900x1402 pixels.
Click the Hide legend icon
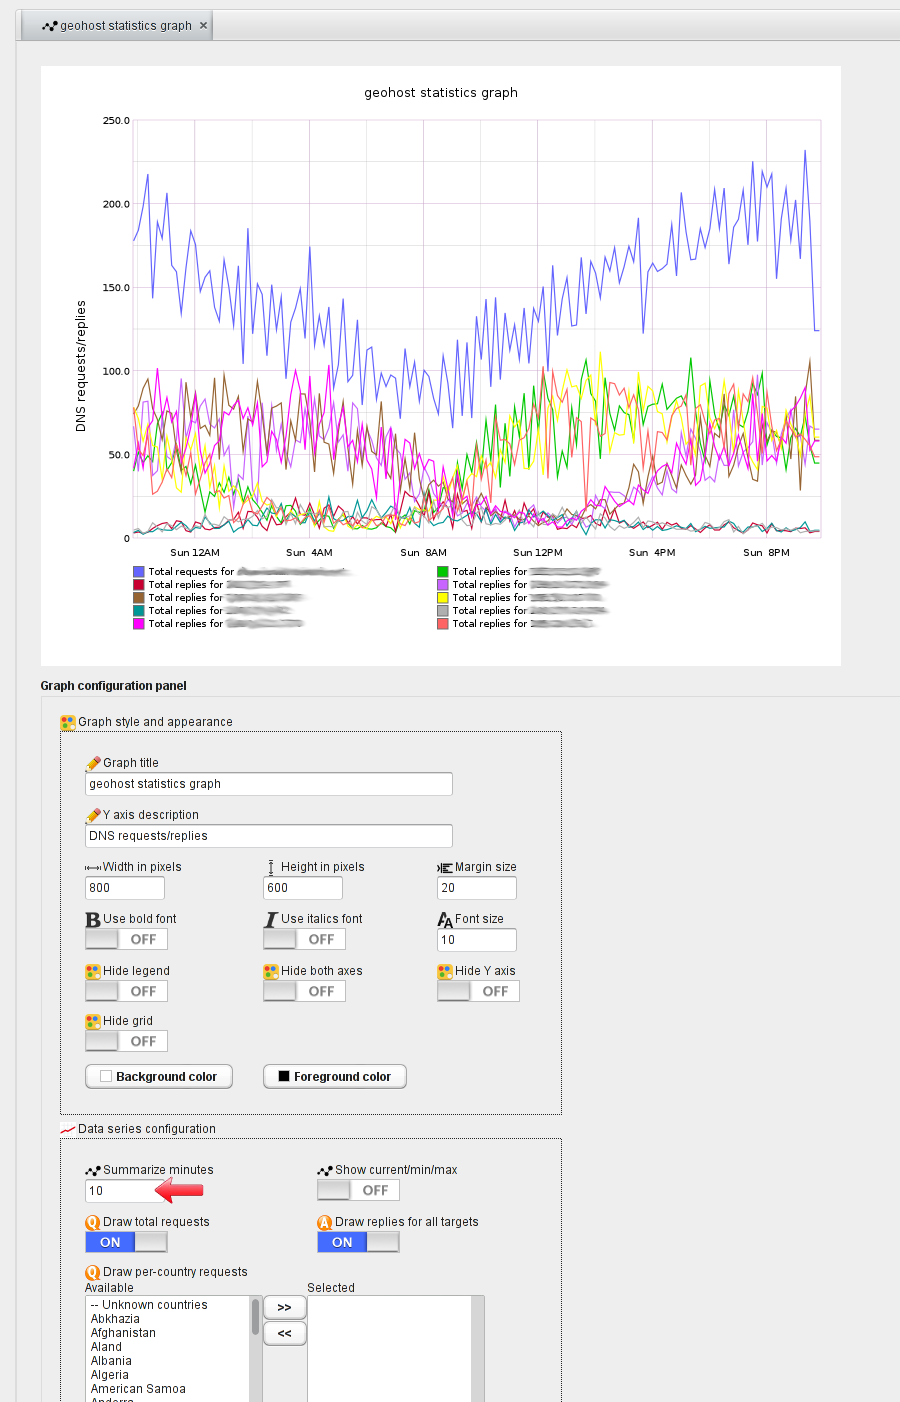(x=93, y=971)
